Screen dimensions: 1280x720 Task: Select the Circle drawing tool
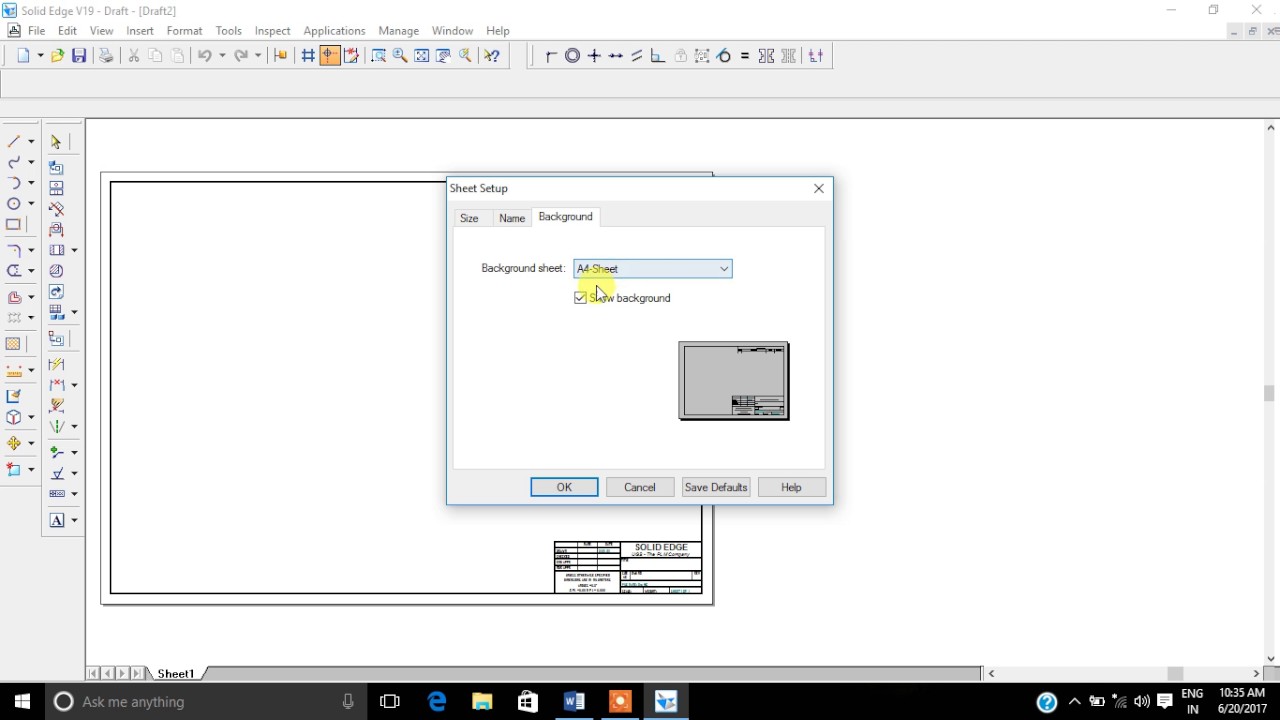(14, 203)
